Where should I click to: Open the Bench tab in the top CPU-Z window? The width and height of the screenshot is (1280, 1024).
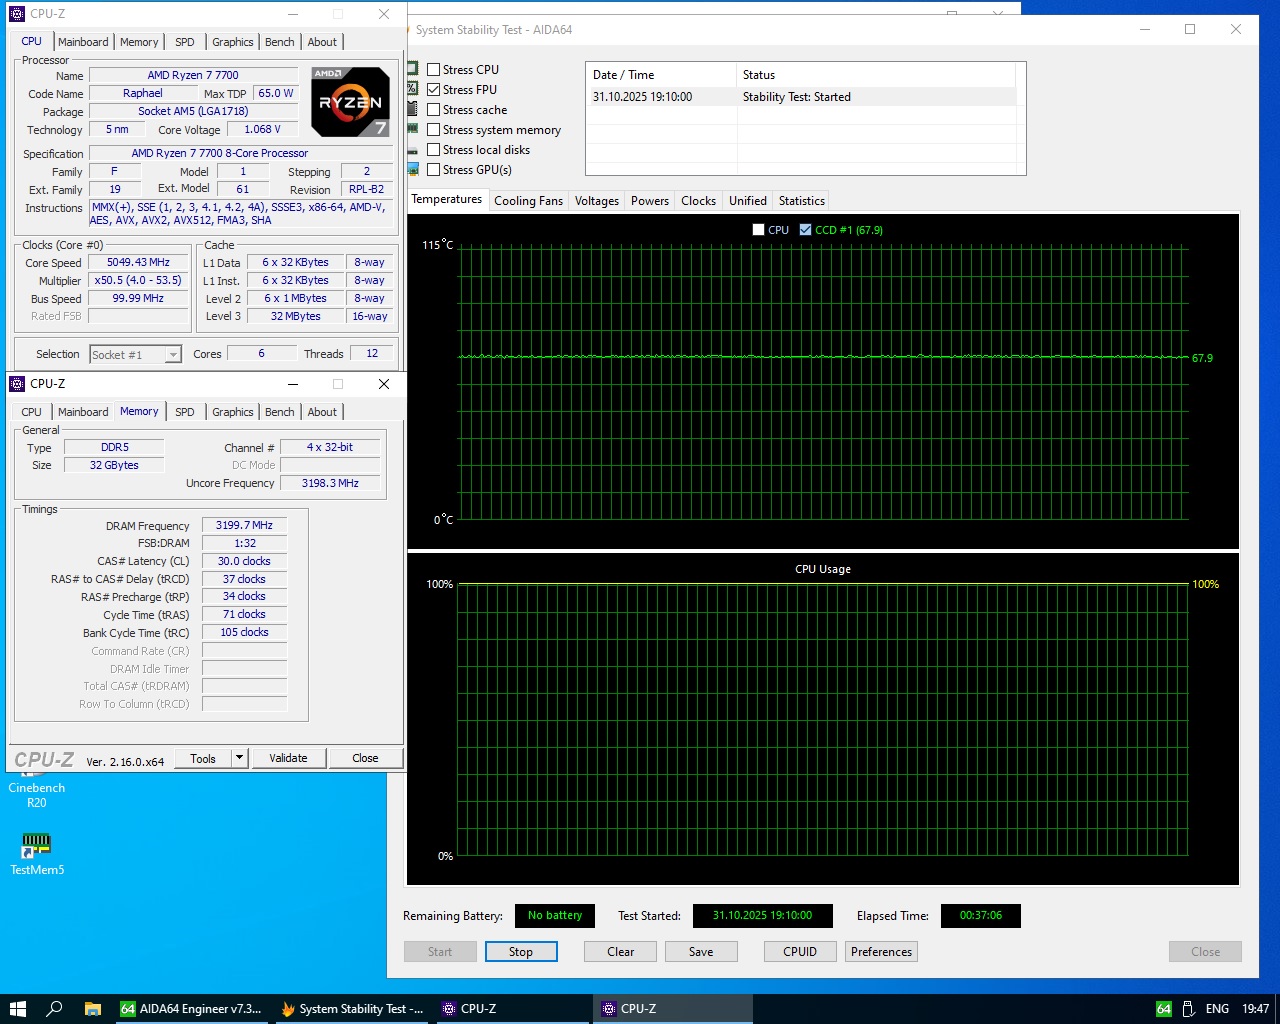280,42
